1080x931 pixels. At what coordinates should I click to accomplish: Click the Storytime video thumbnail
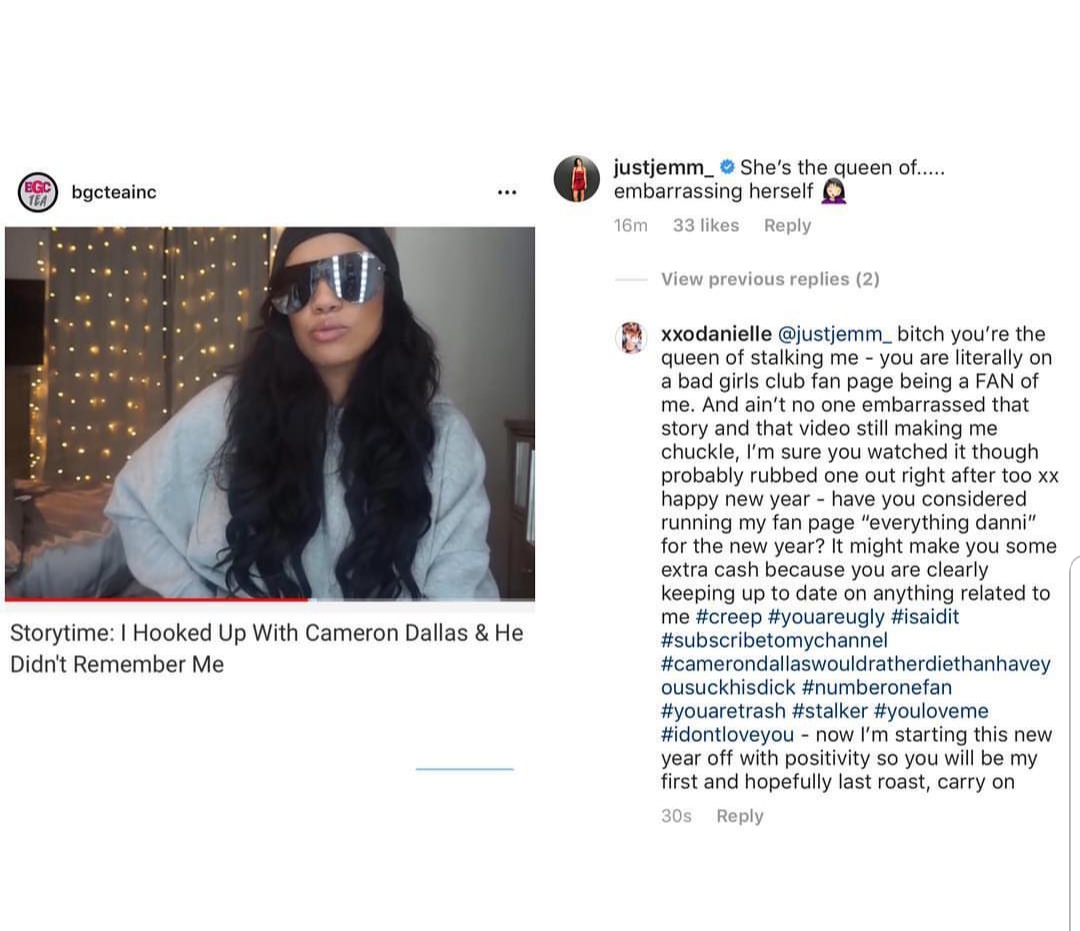[x=270, y=413]
